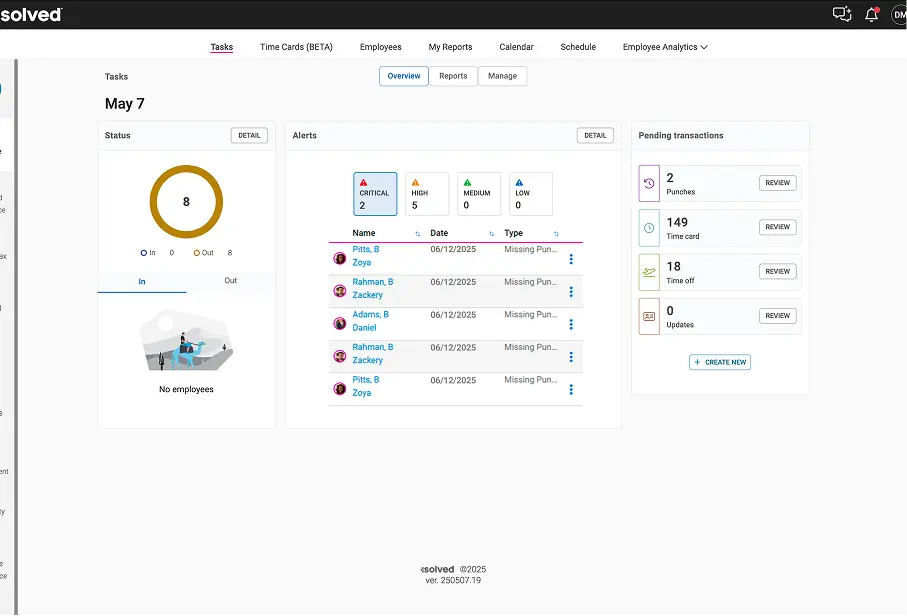Open the Schedule menu item
This screenshot has width=907, height=616.
(578, 47)
